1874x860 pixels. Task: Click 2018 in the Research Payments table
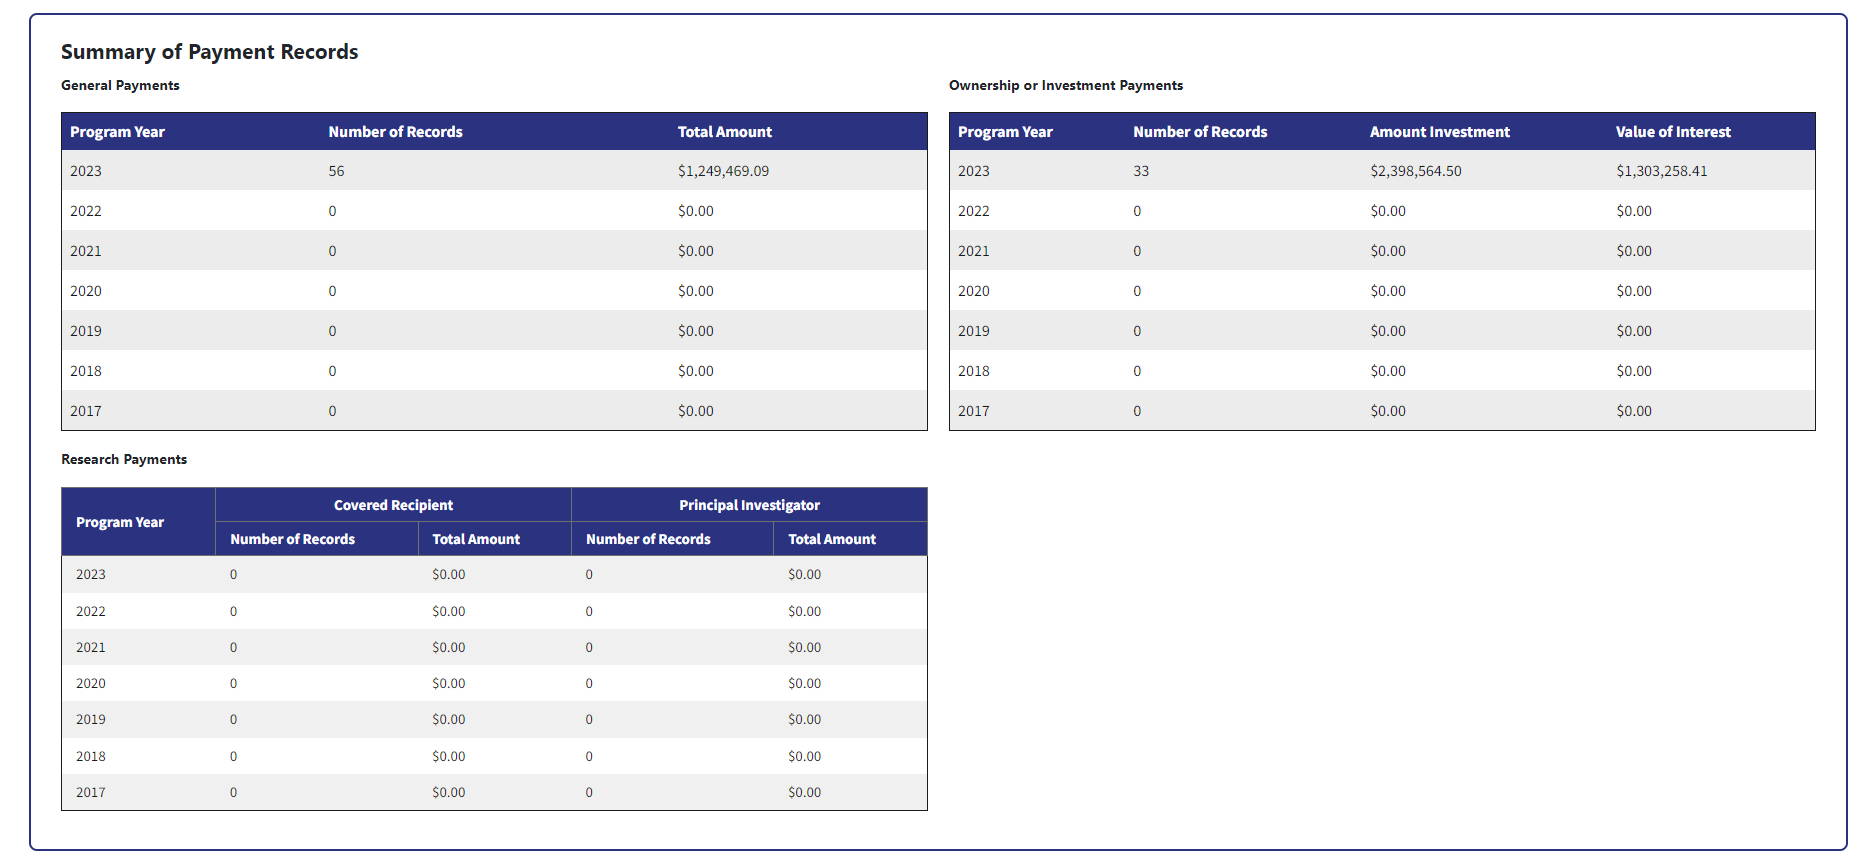91,756
